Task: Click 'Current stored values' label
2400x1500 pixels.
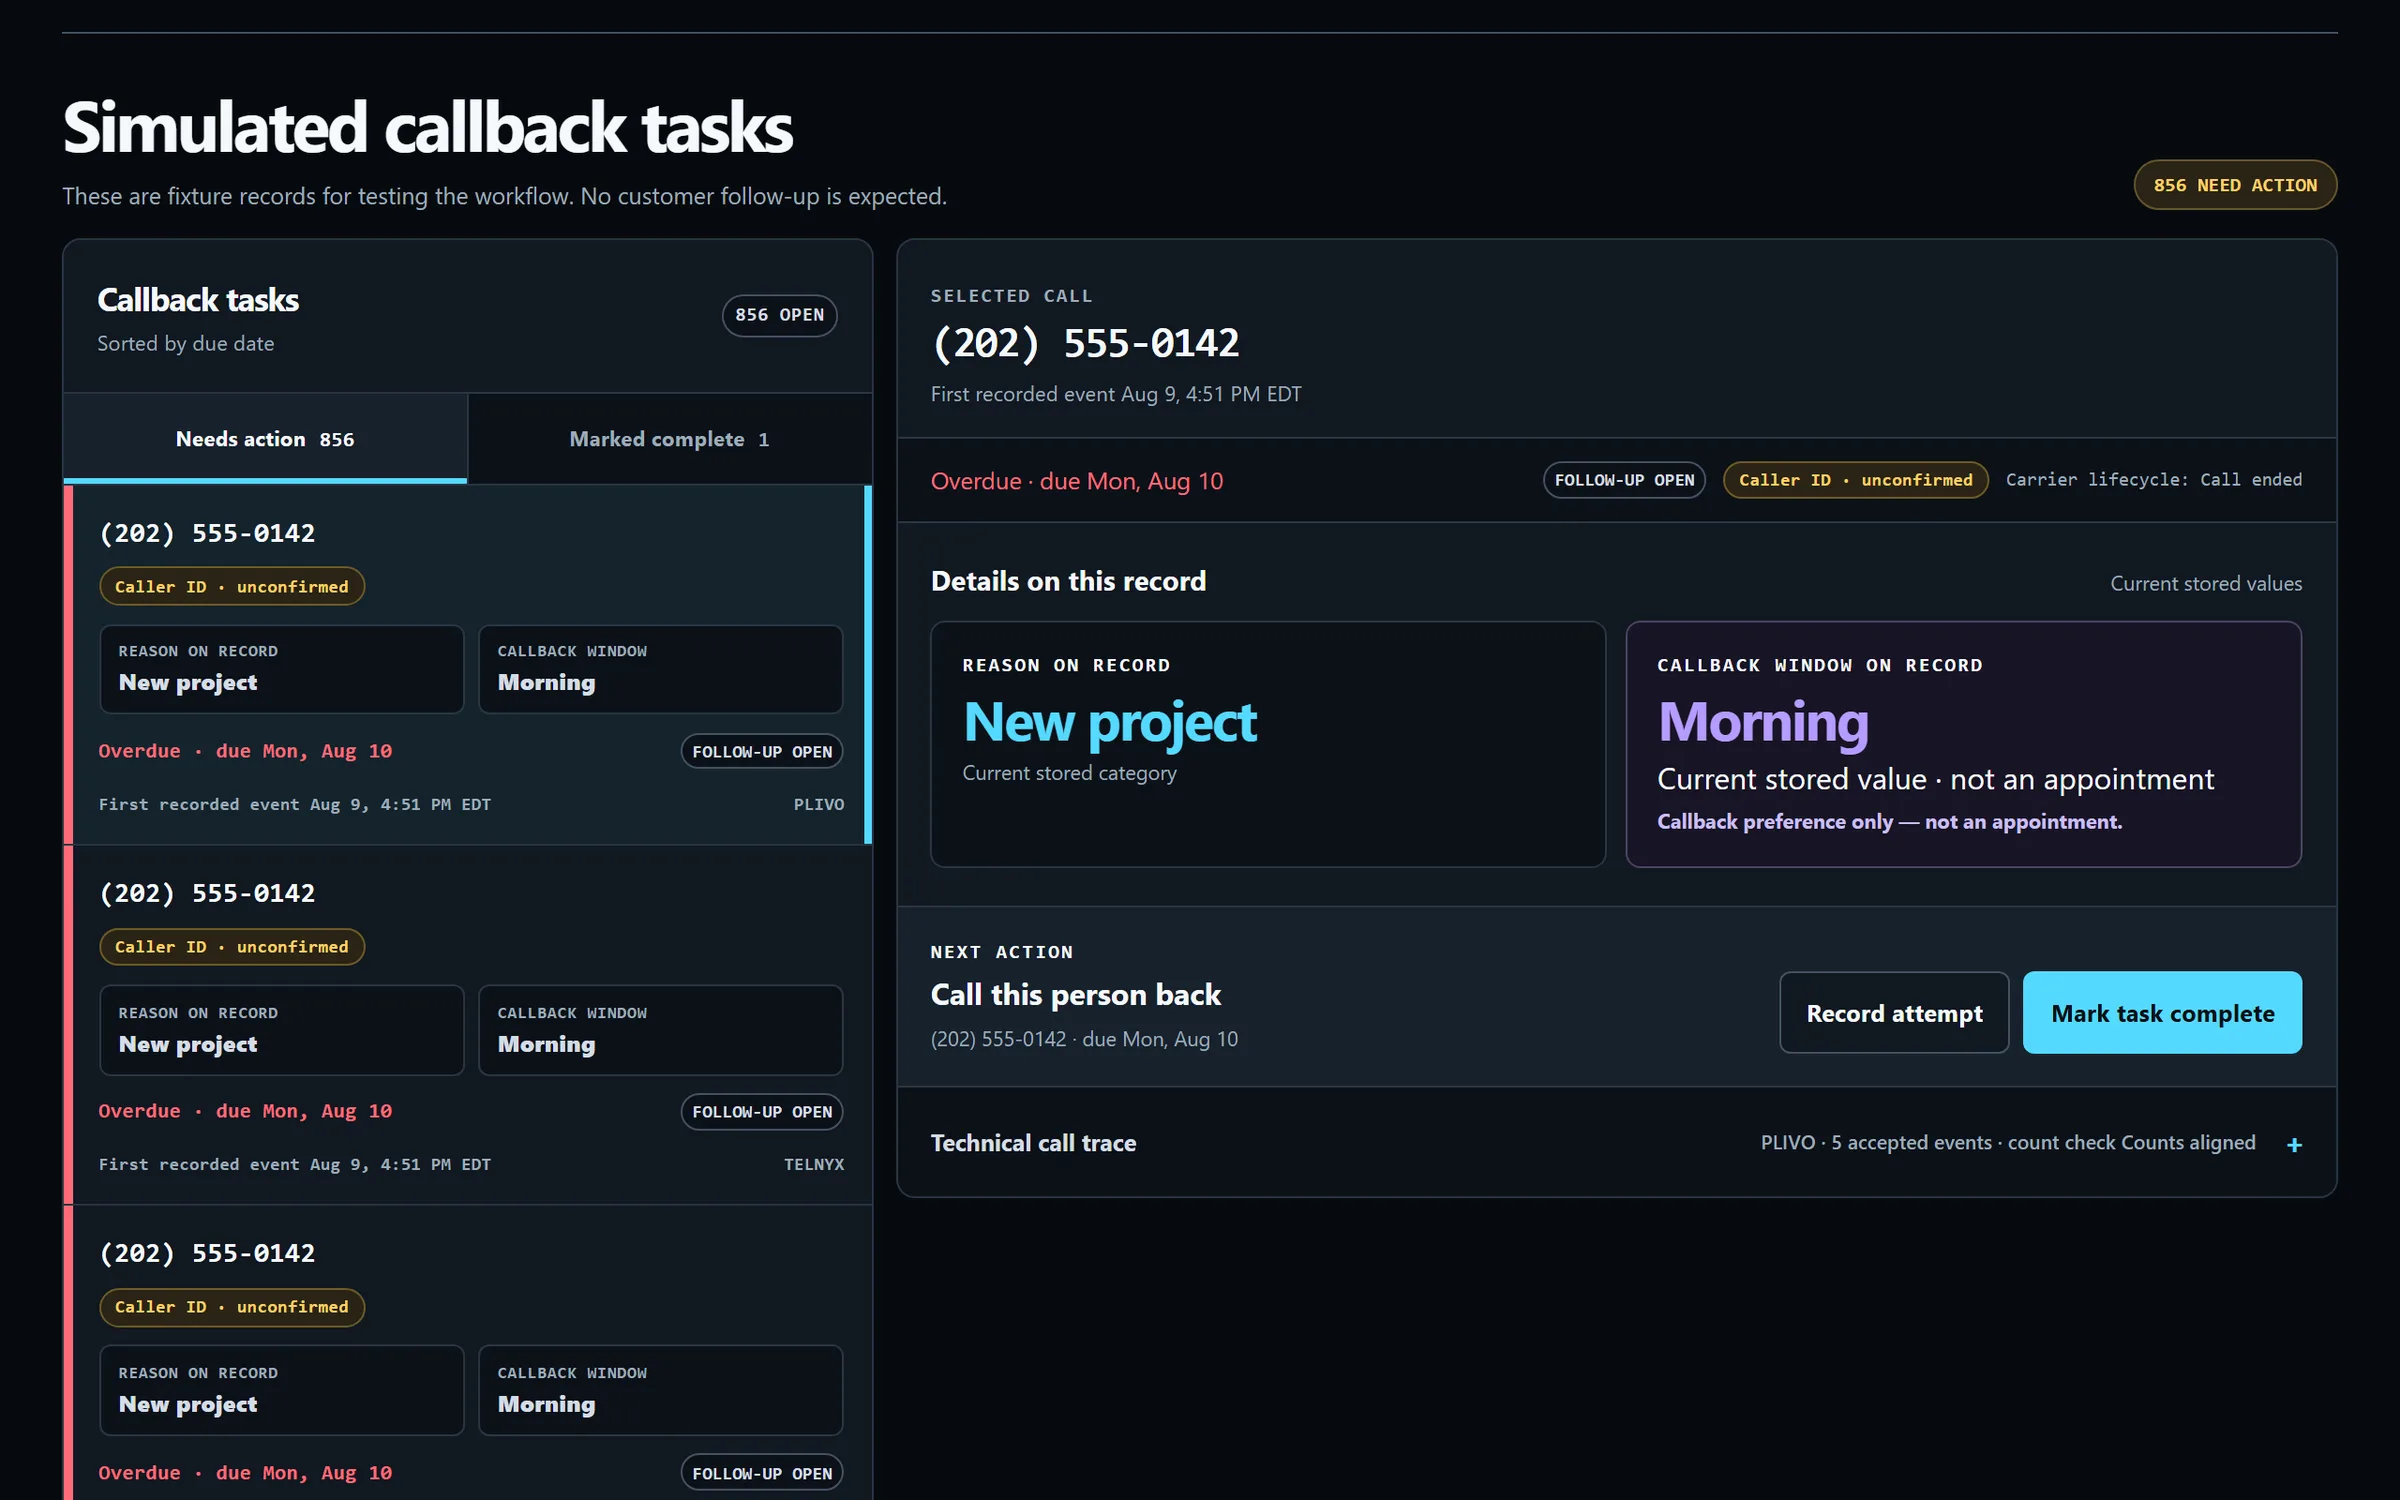Action: pyautogui.click(x=2206, y=584)
